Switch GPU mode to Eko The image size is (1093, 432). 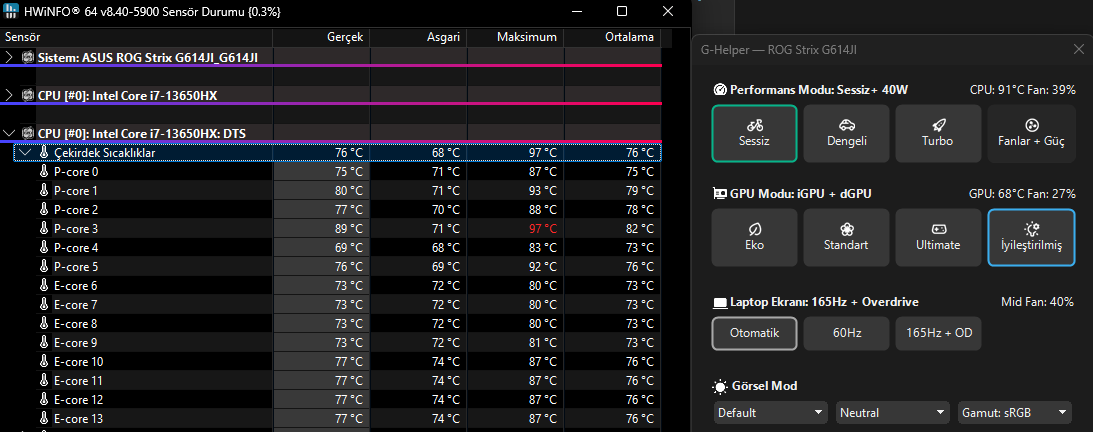click(754, 237)
